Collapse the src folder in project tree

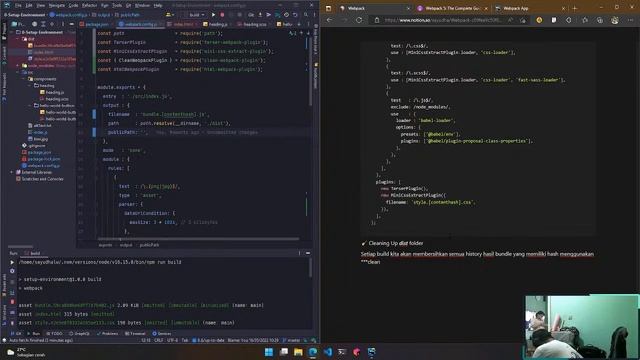click(18, 72)
